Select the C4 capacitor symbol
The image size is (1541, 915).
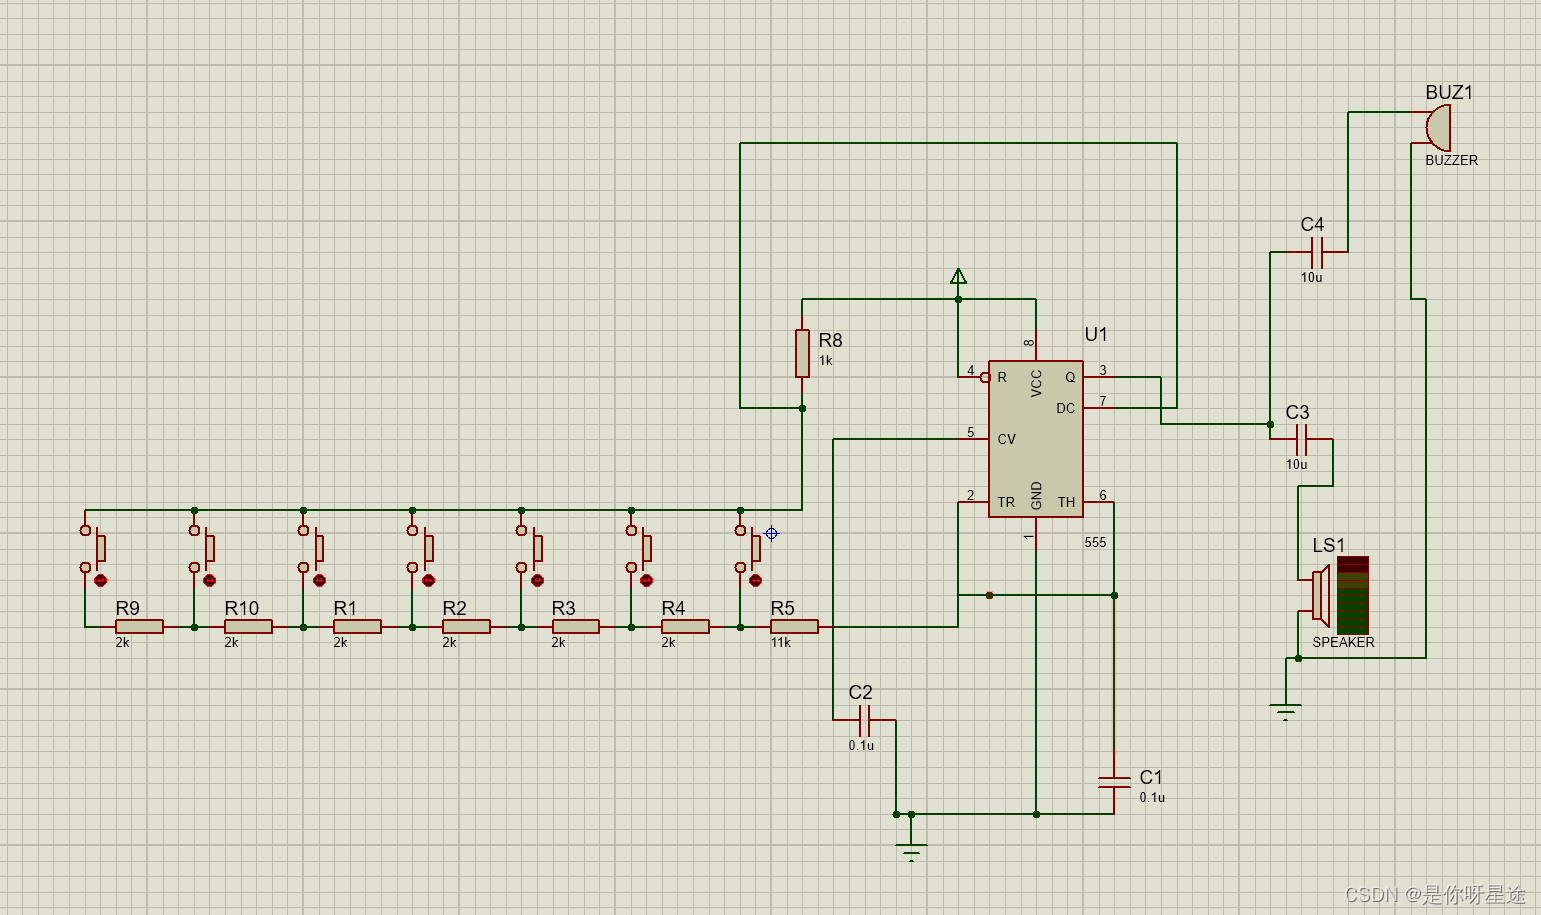point(1316,252)
